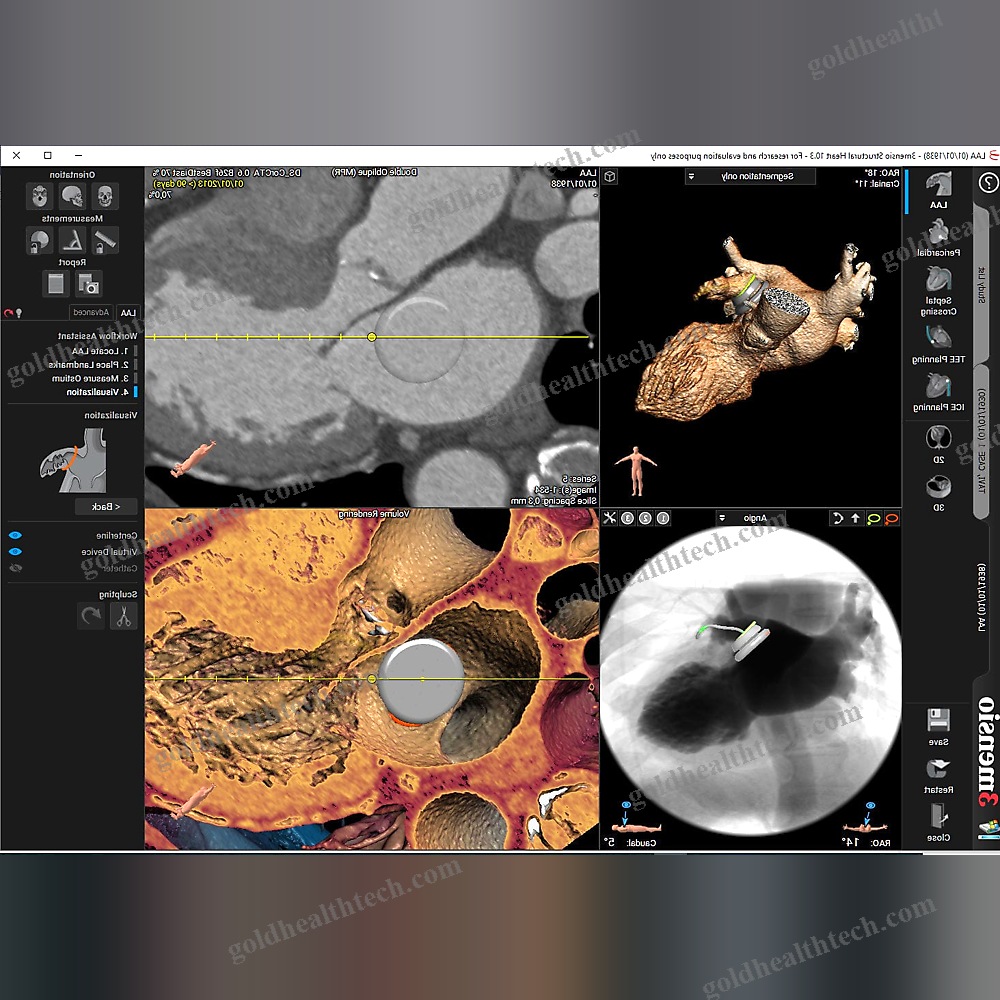Toggle the eye above the RAO patient figure
This screenshot has width=1000, height=1000.
[x=870, y=805]
